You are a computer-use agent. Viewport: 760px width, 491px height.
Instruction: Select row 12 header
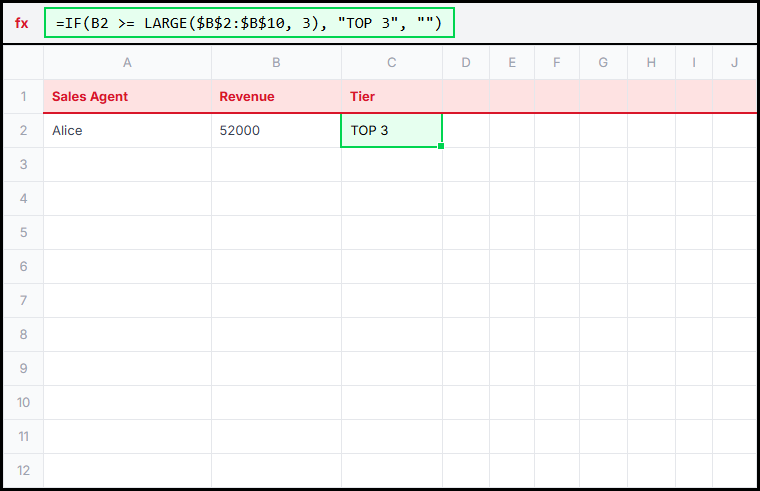23,470
